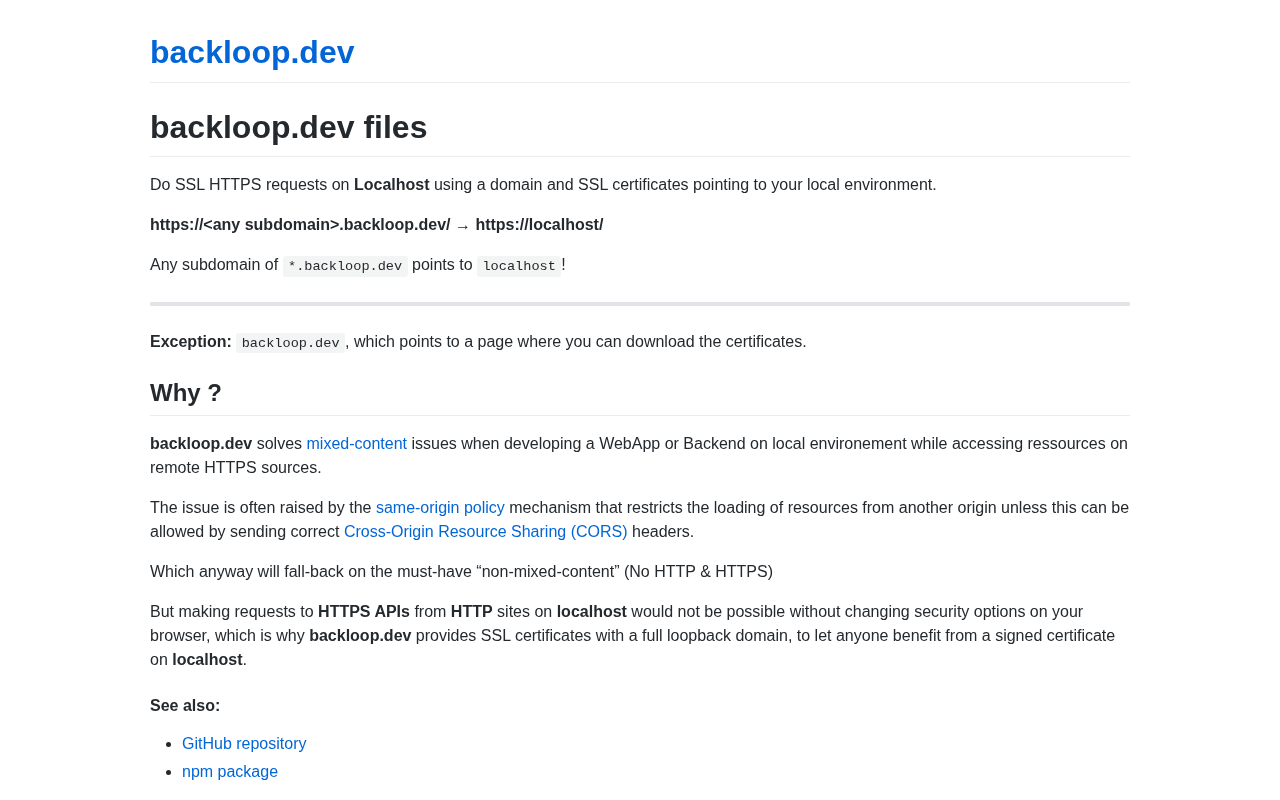Click the *.backloop.dev code snippet
The height and width of the screenshot is (800, 1280).
[345, 266]
